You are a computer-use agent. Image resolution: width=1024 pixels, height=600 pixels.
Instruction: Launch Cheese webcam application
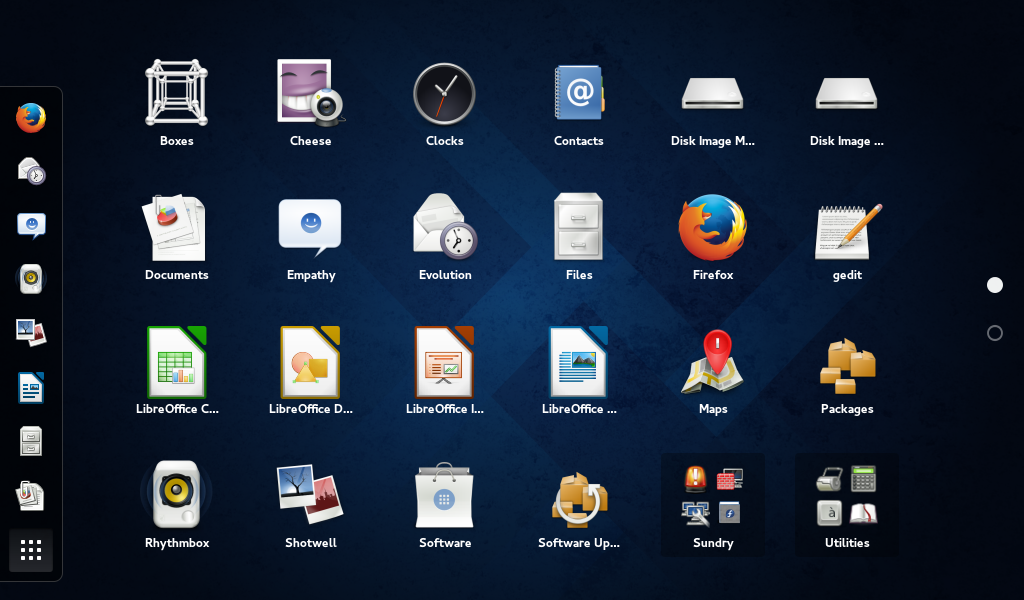(x=310, y=93)
